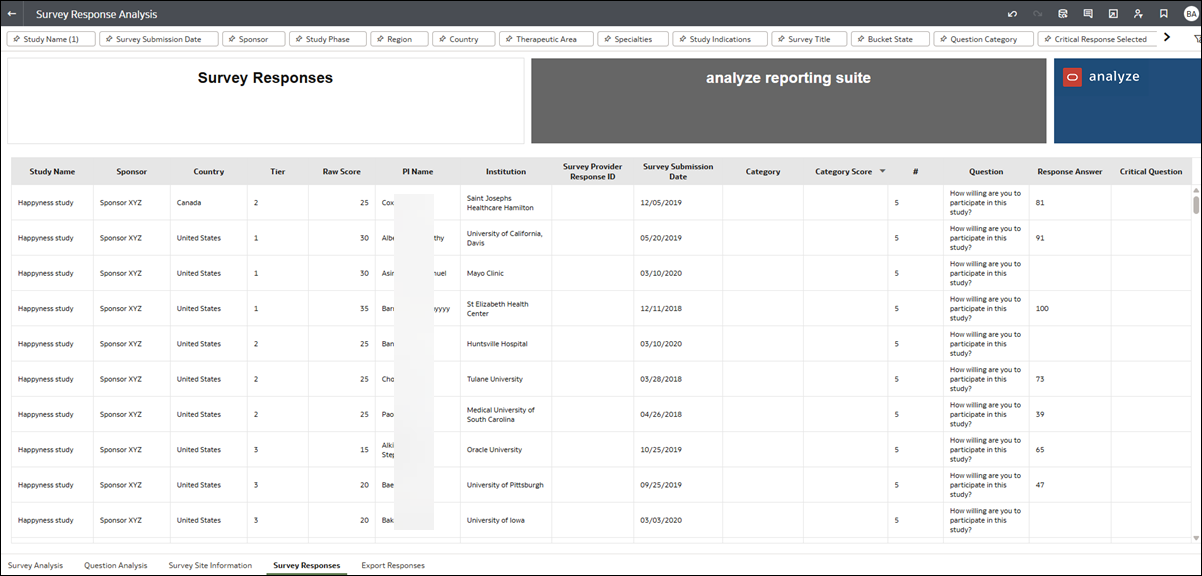Undo the last change
This screenshot has width=1202, height=576.
coord(1012,14)
